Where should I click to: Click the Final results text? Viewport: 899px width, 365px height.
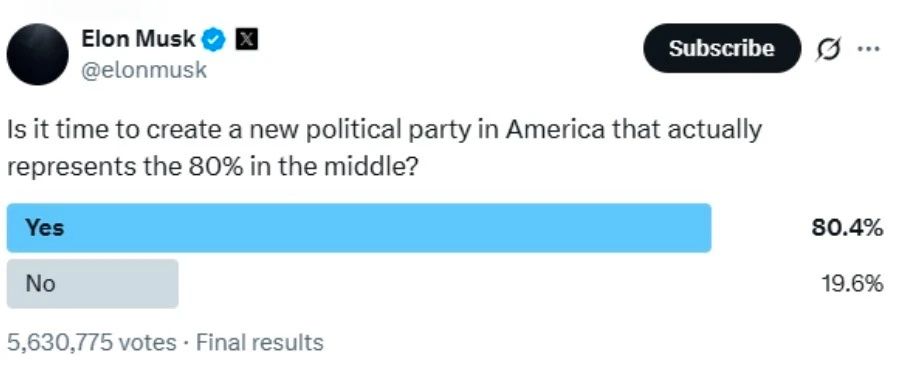coord(260,343)
